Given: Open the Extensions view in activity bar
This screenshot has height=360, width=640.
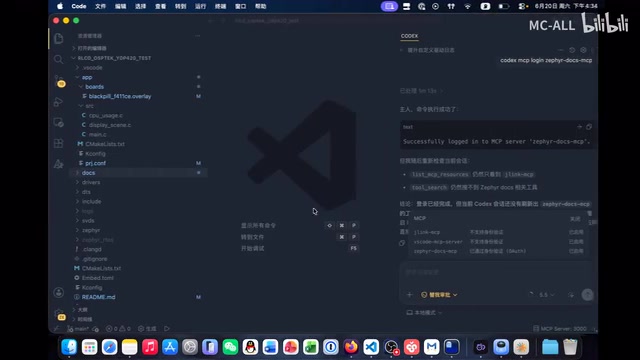Looking at the screenshot, I should coord(58,143).
